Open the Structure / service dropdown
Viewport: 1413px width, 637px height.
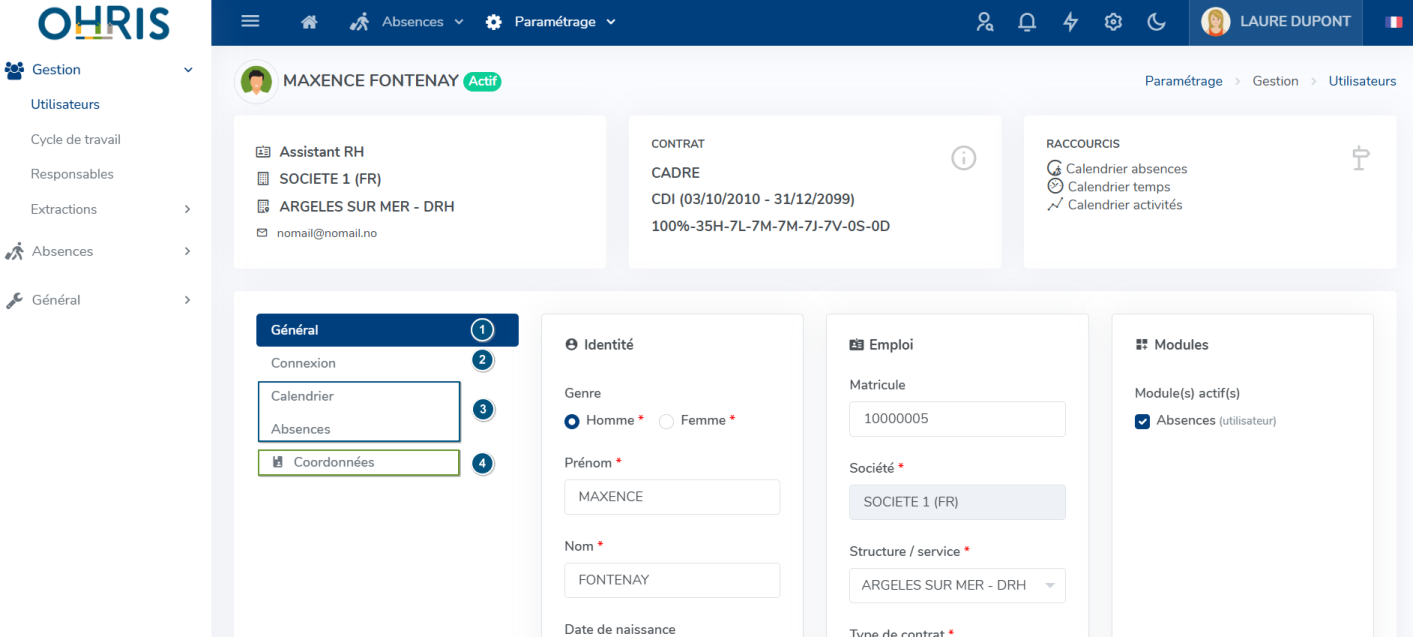[957, 585]
